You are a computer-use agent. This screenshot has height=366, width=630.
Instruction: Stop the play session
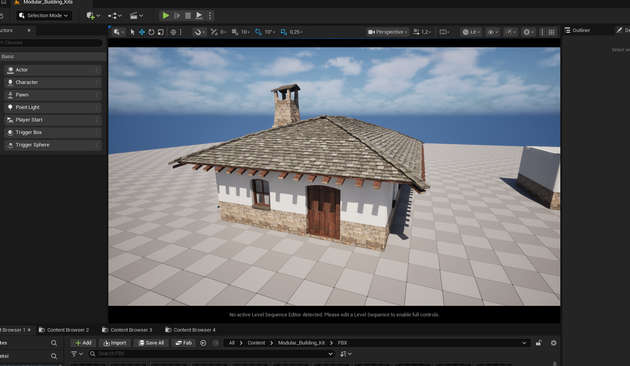click(x=188, y=16)
